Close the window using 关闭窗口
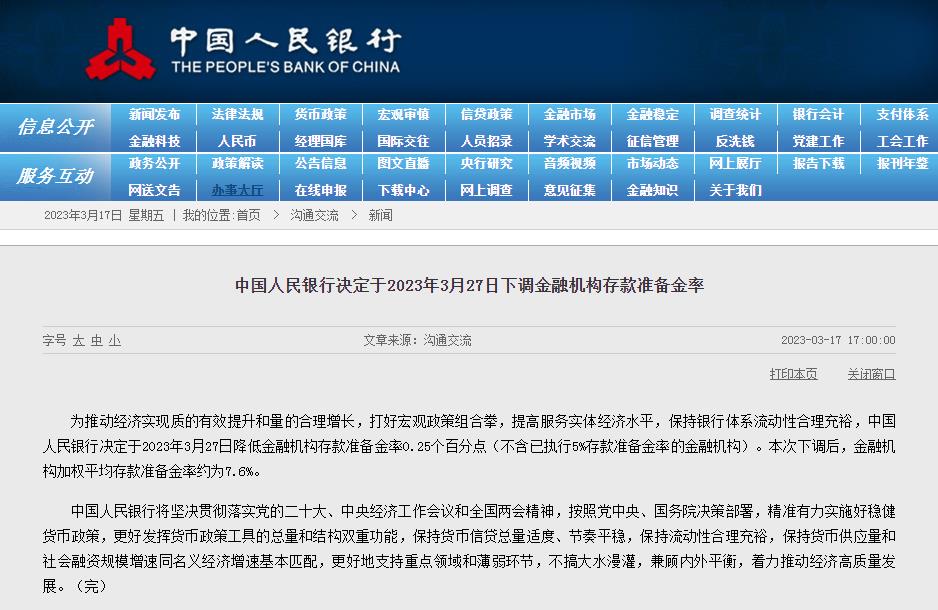The width and height of the screenshot is (938, 610). pyautogui.click(x=871, y=374)
